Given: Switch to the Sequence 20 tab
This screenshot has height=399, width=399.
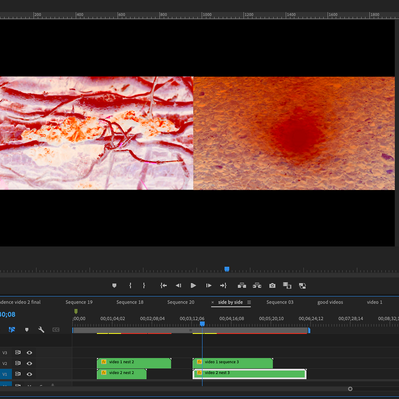Looking at the screenshot, I should pos(181,302).
